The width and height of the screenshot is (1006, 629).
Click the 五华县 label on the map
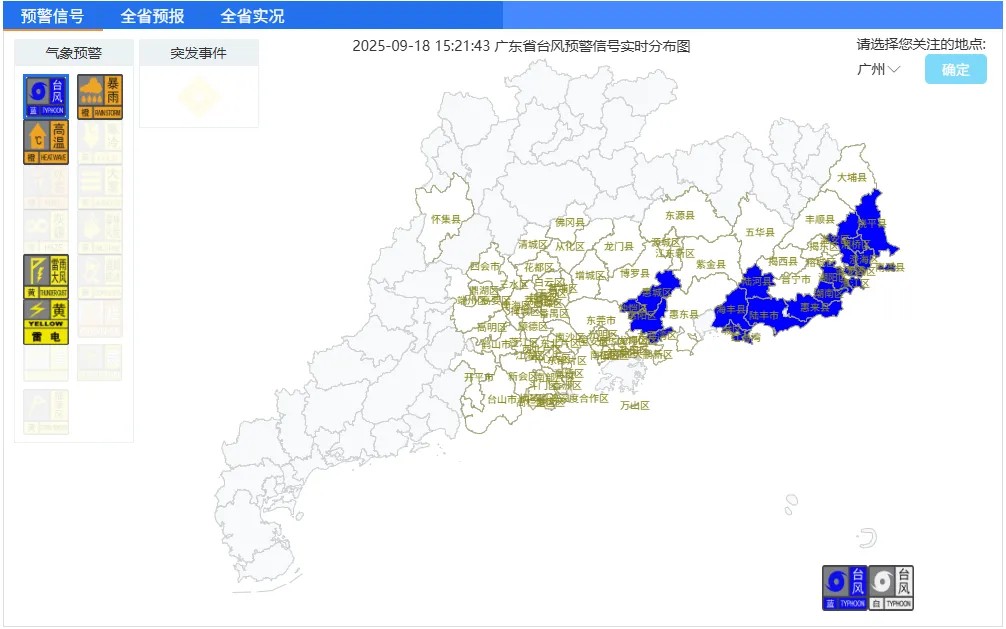click(760, 232)
